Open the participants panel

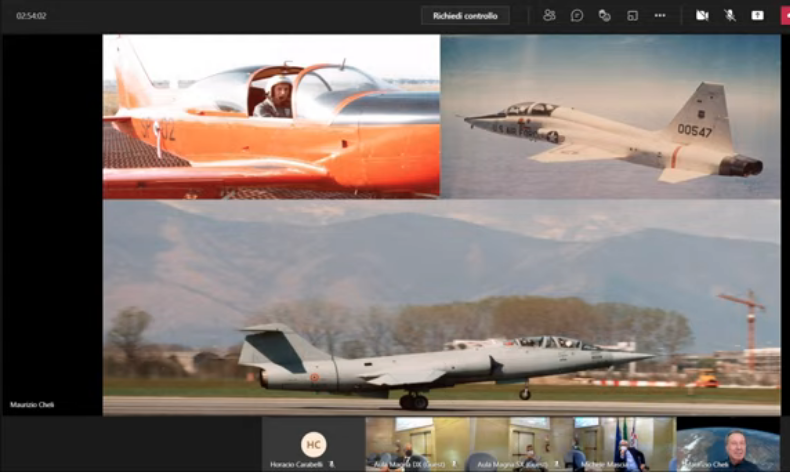(x=549, y=16)
